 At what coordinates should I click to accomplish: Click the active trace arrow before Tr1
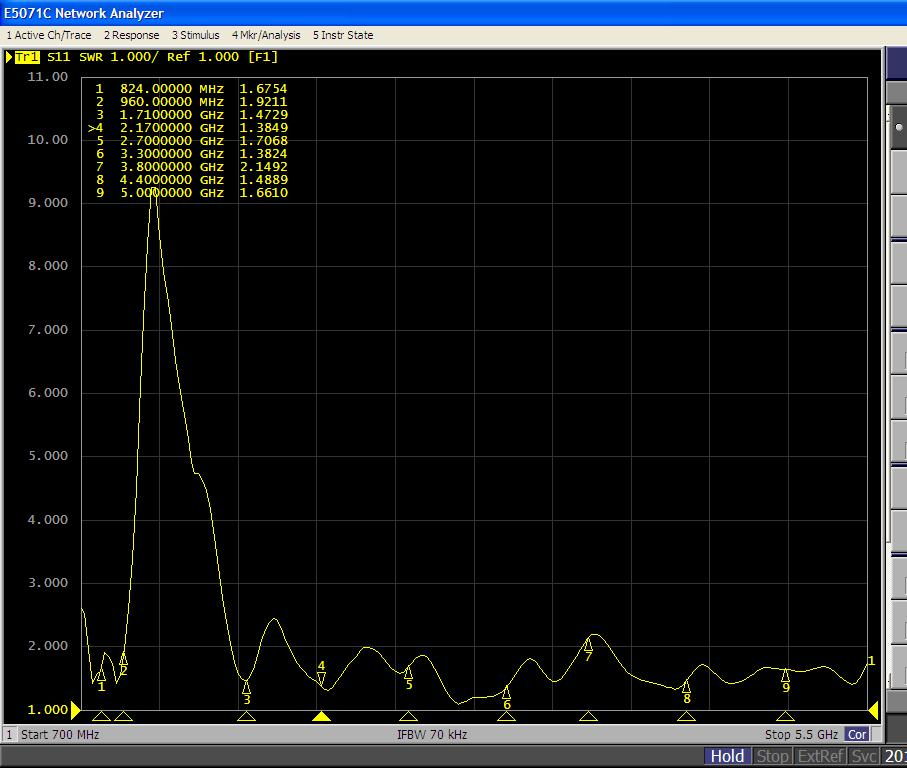9,57
